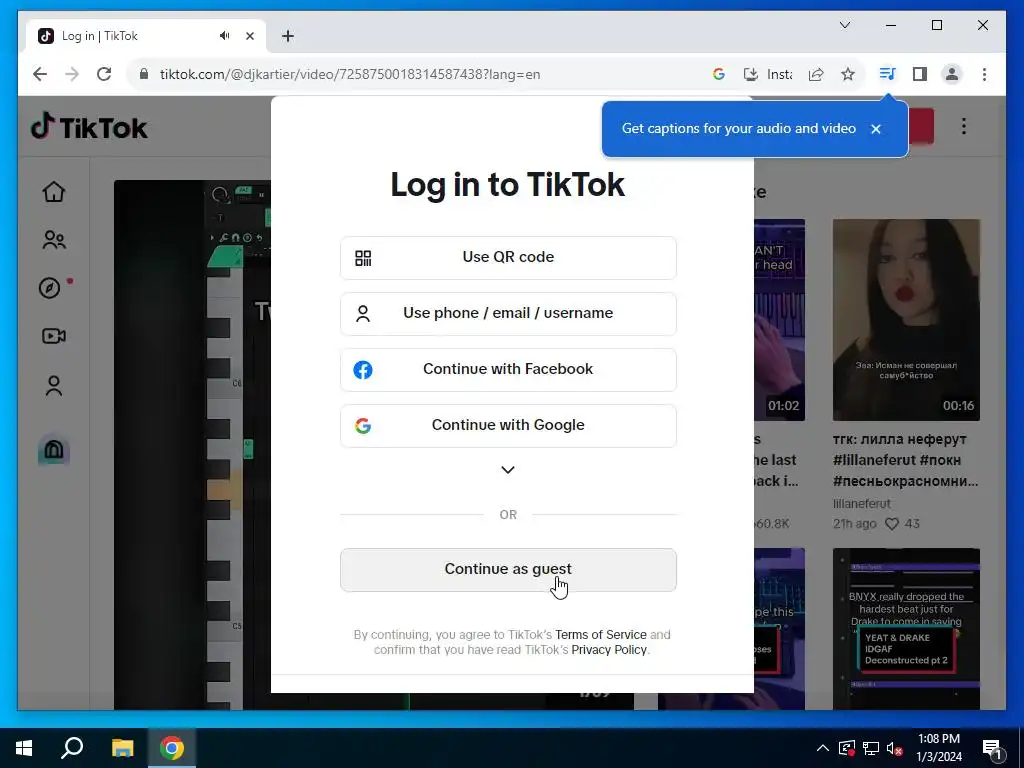Open the tab search dropdown arrow

tap(844, 25)
